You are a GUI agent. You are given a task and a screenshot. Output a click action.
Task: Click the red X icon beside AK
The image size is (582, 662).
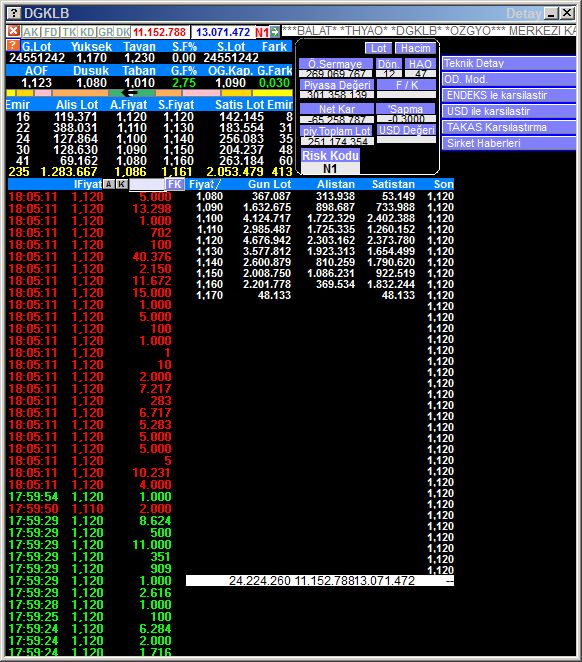coord(14,31)
